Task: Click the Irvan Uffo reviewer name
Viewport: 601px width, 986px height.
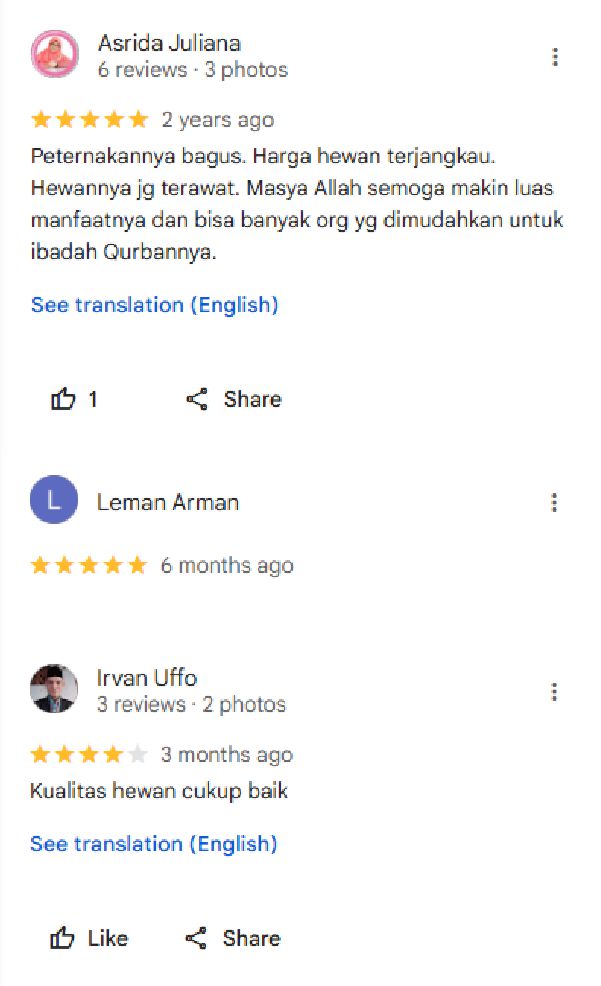Action: tap(147, 678)
